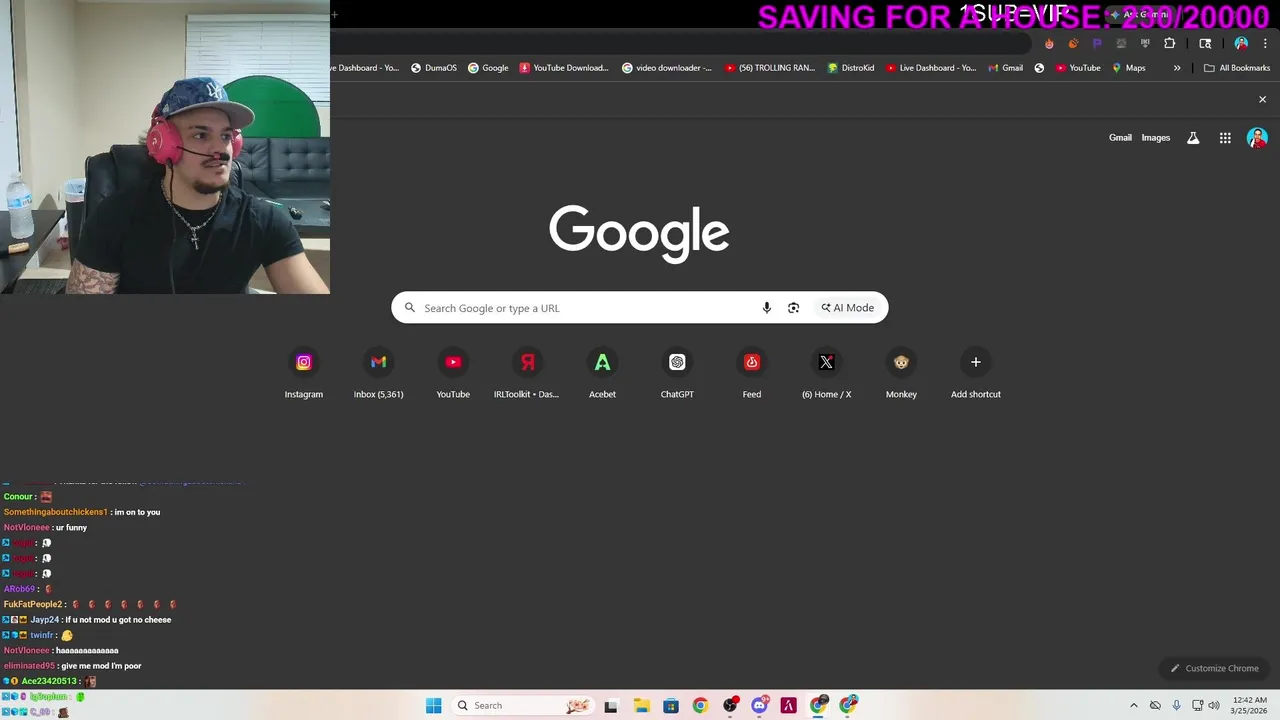Click the Customize Chrome button
1280x720 pixels.
pyautogui.click(x=1215, y=668)
